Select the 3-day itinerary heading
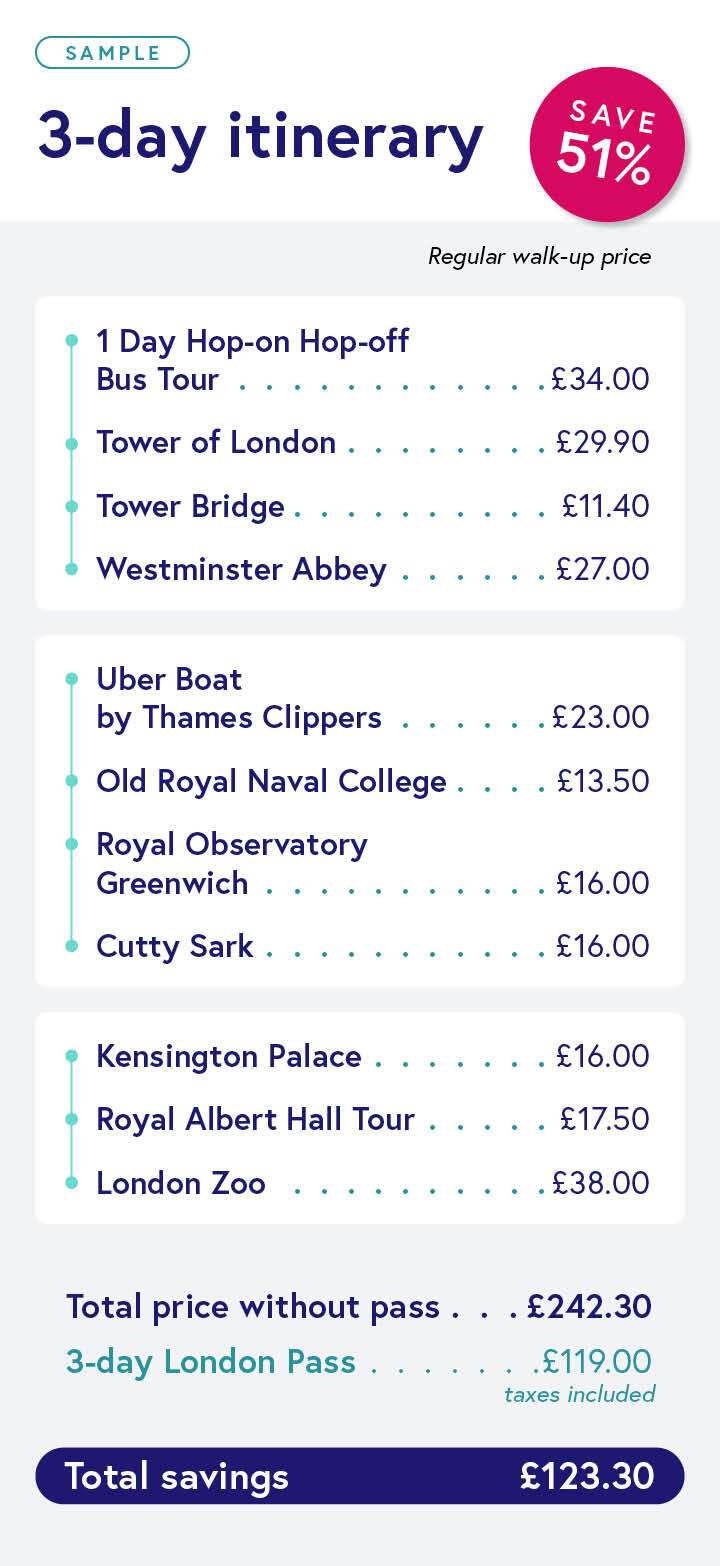This screenshot has height=1566, width=720. tap(261, 137)
